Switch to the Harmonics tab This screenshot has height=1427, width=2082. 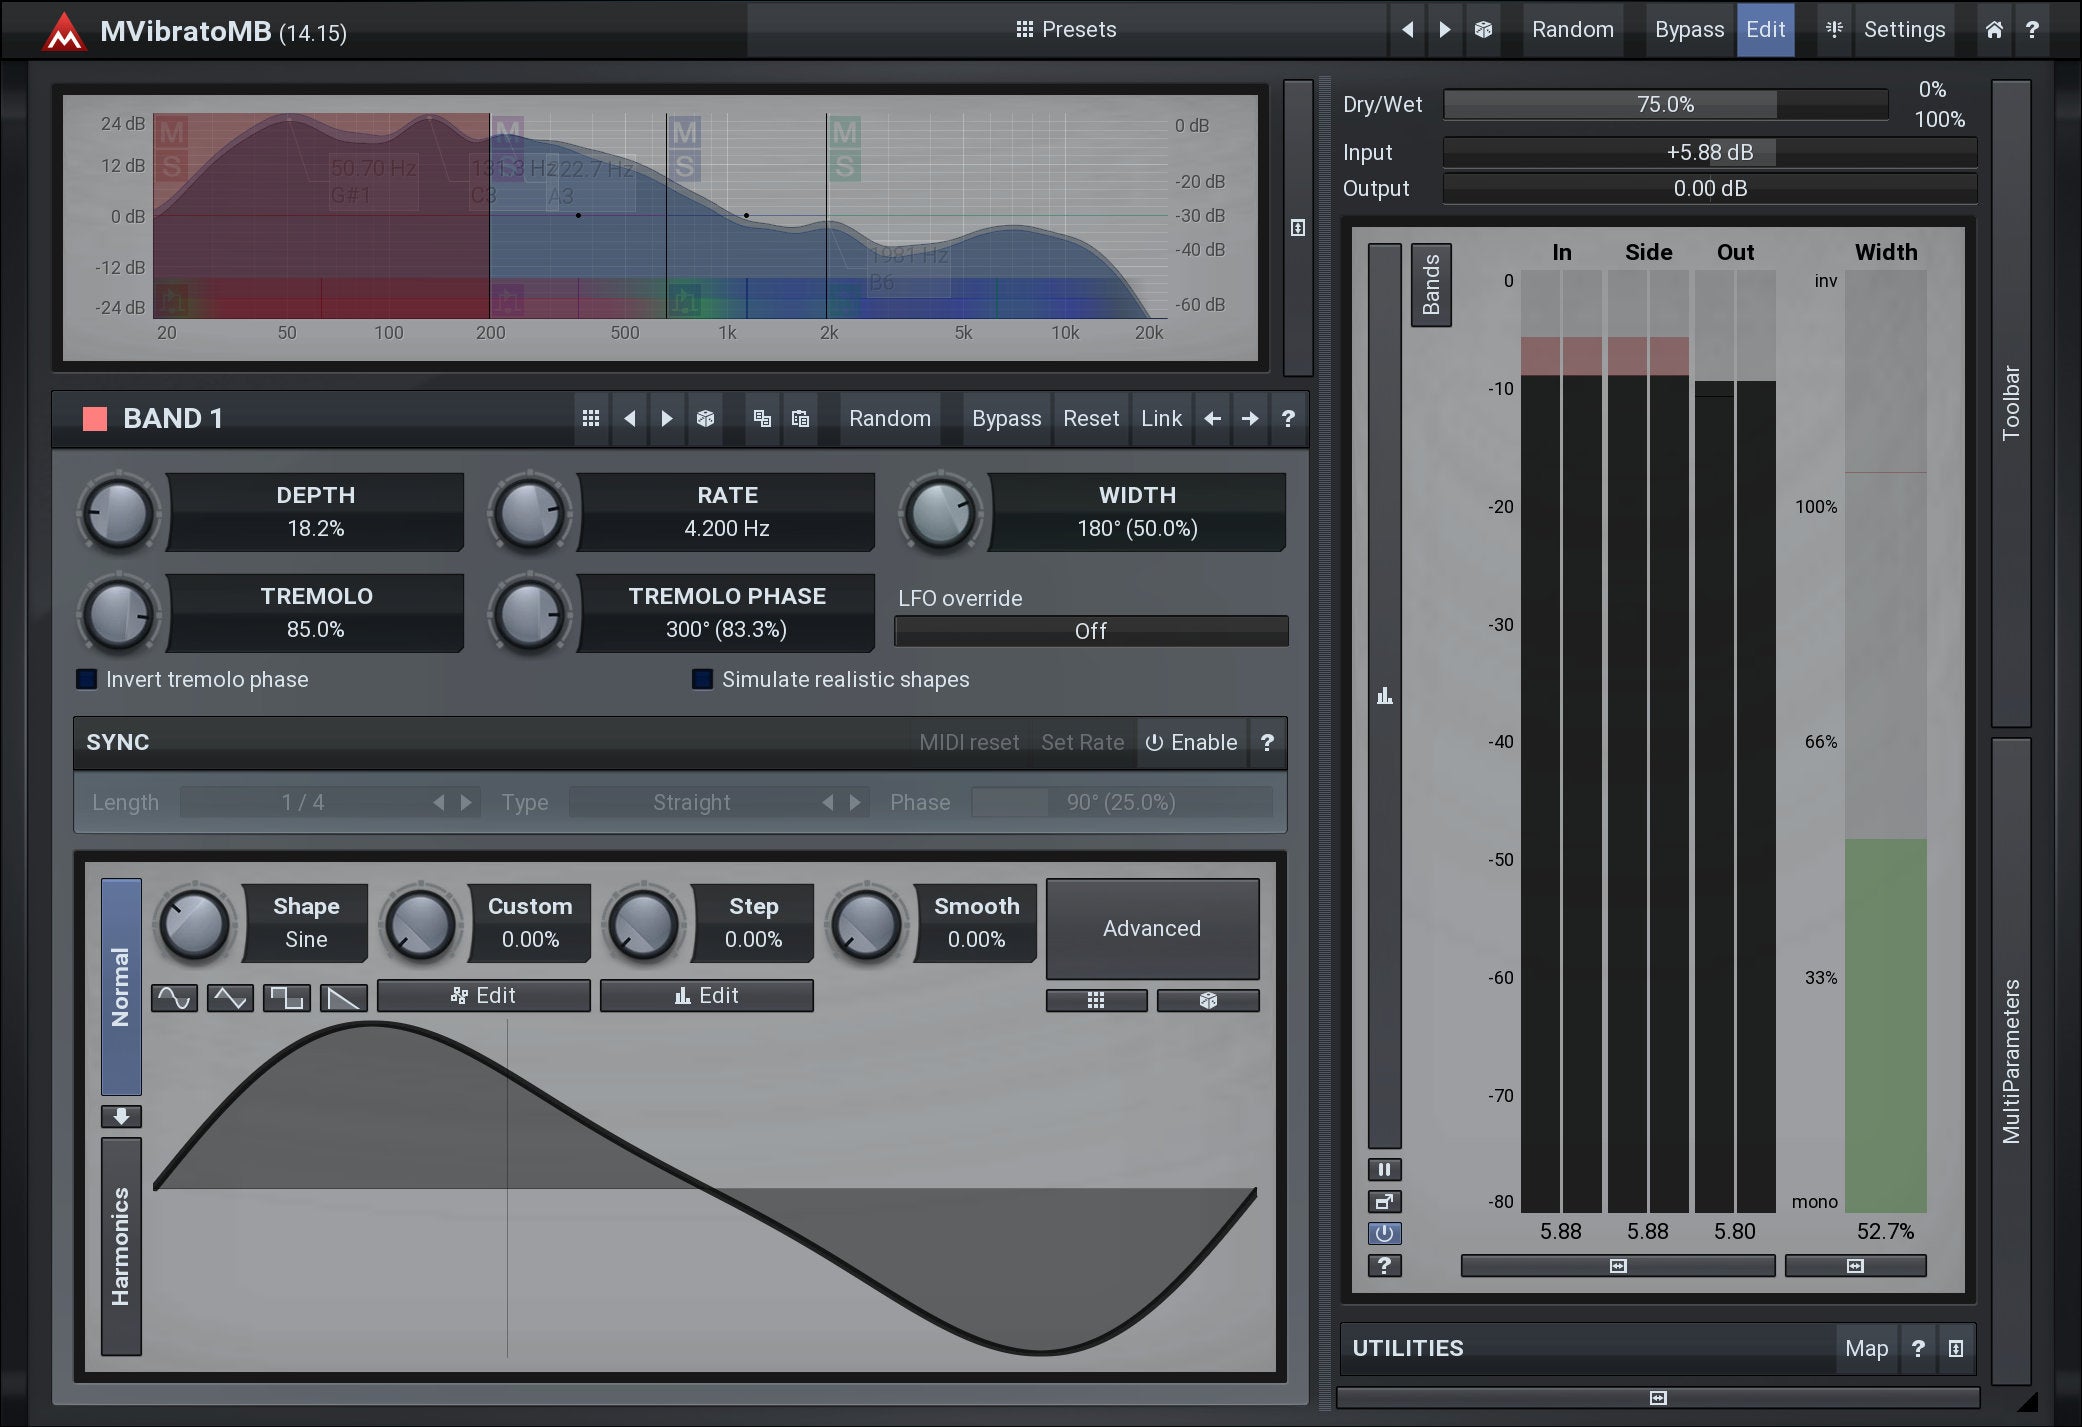(121, 1246)
